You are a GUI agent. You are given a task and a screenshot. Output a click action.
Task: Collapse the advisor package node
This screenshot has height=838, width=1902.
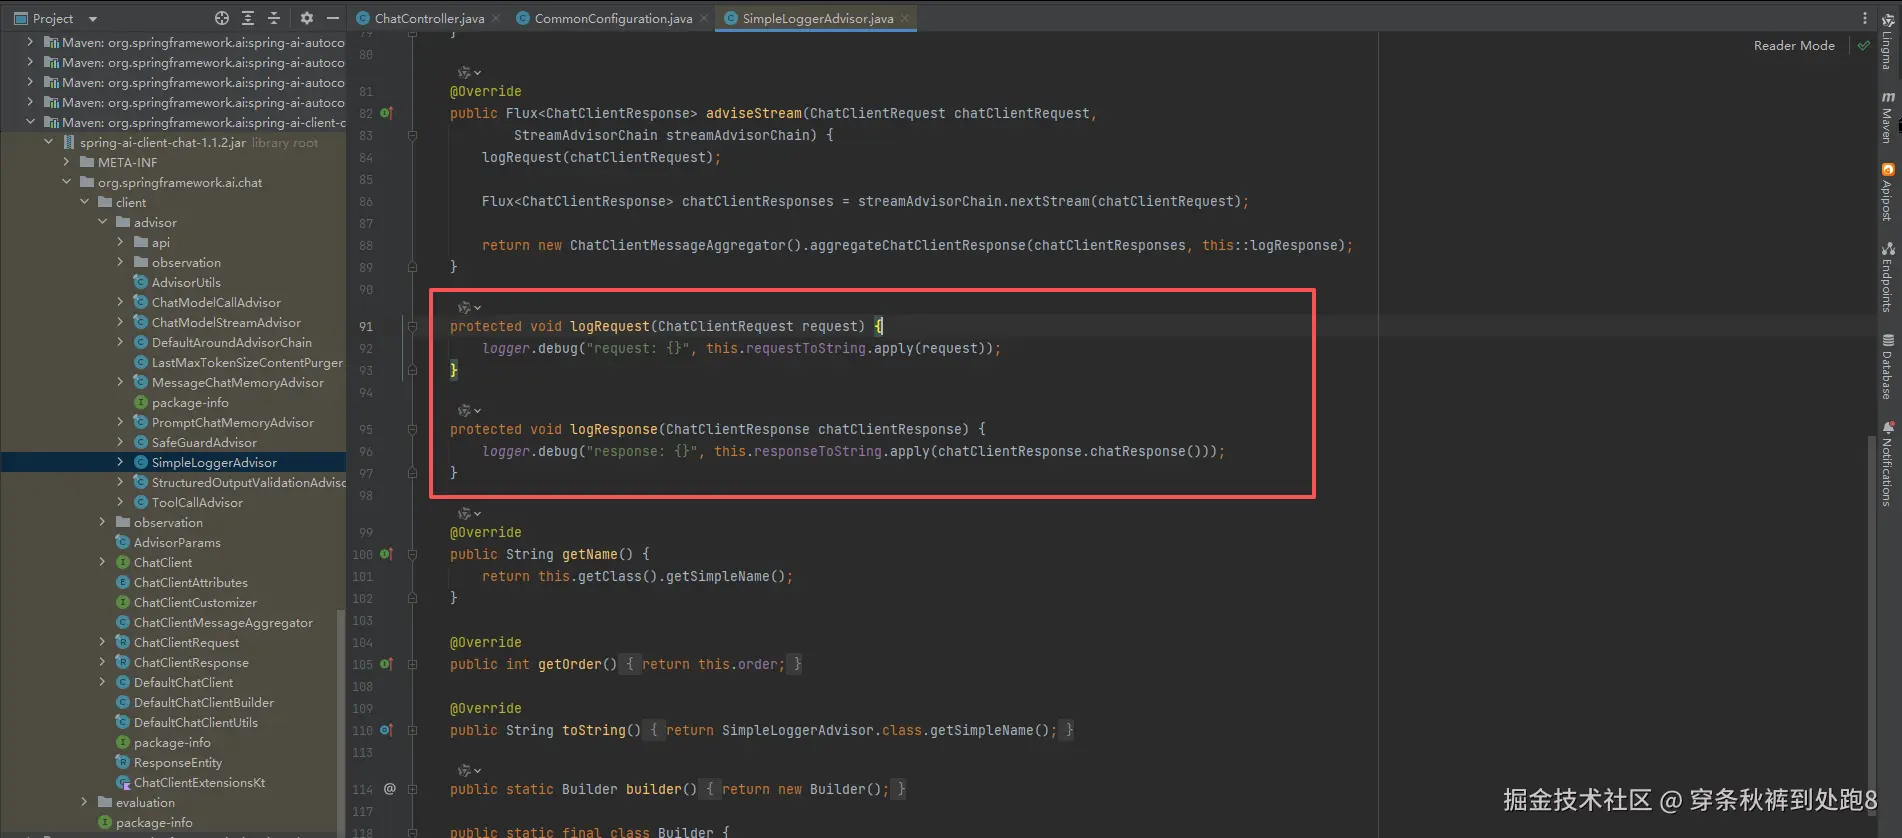click(x=103, y=222)
